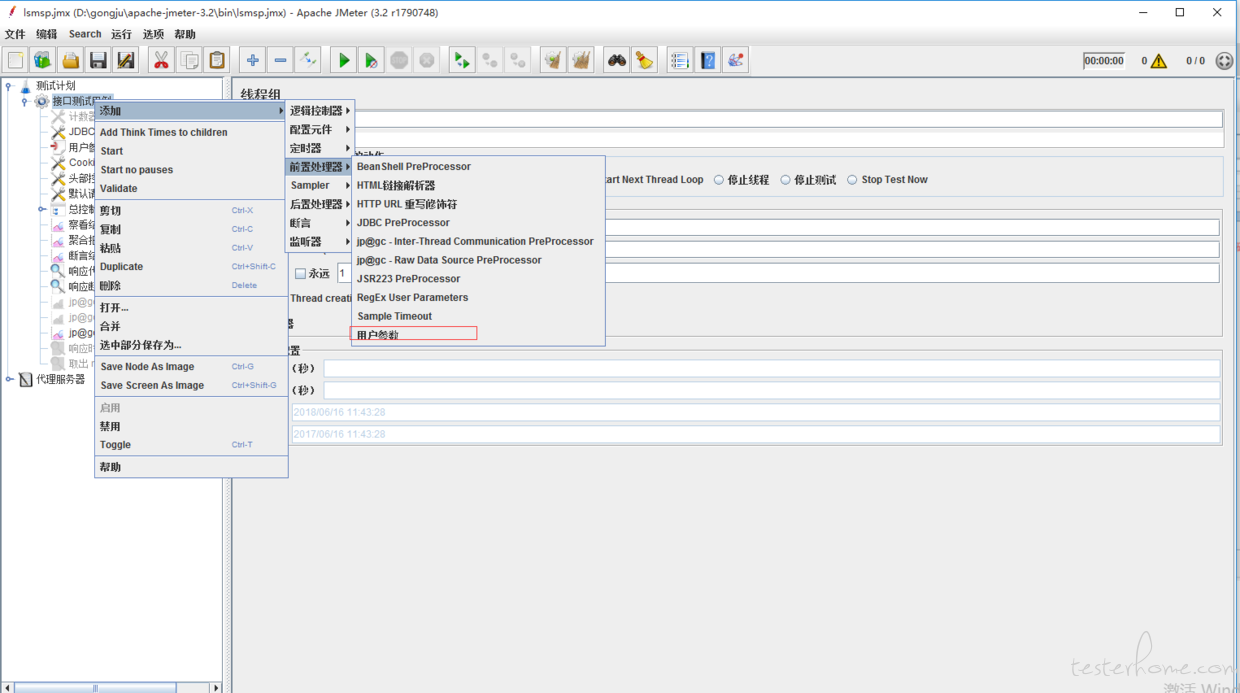The height and width of the screenshot is (693, 1240).
Task: Choose RegEx User Parameters menu item
Action: tap(478, 297)
